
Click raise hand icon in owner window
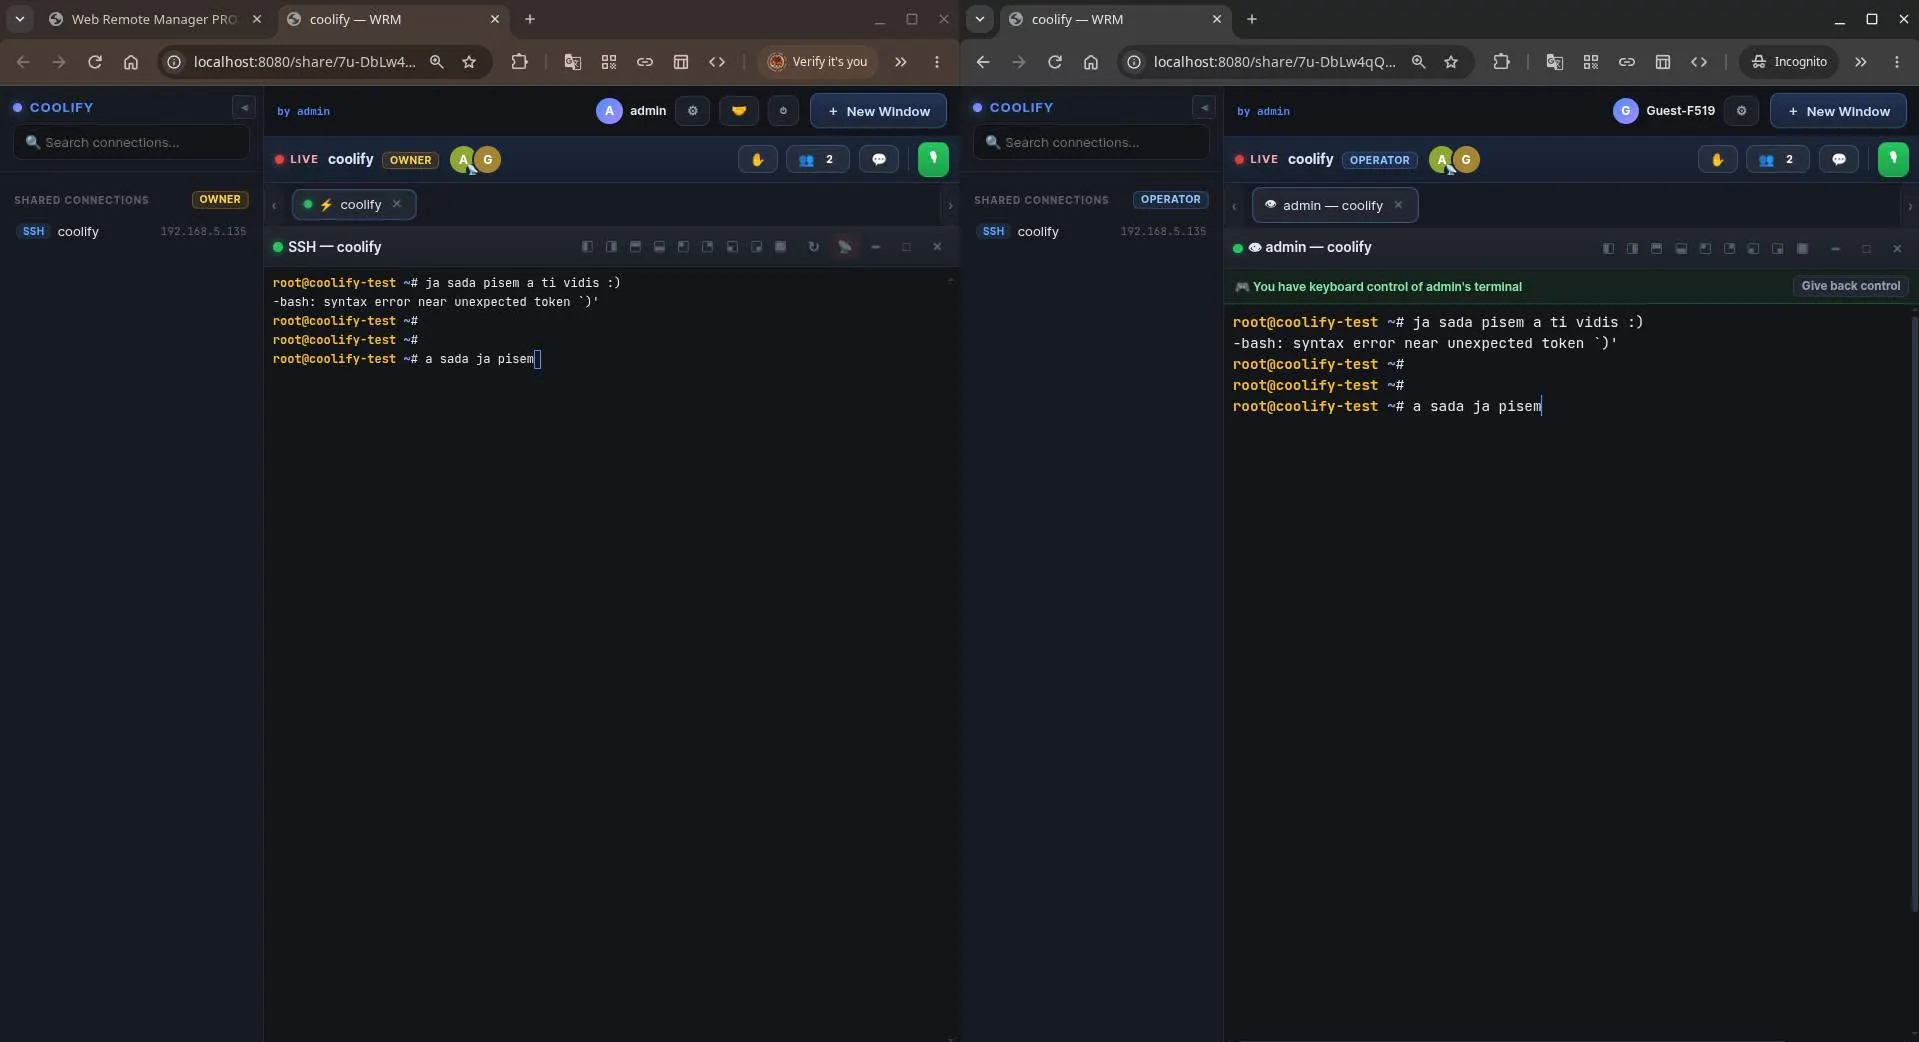click(757, 159)
